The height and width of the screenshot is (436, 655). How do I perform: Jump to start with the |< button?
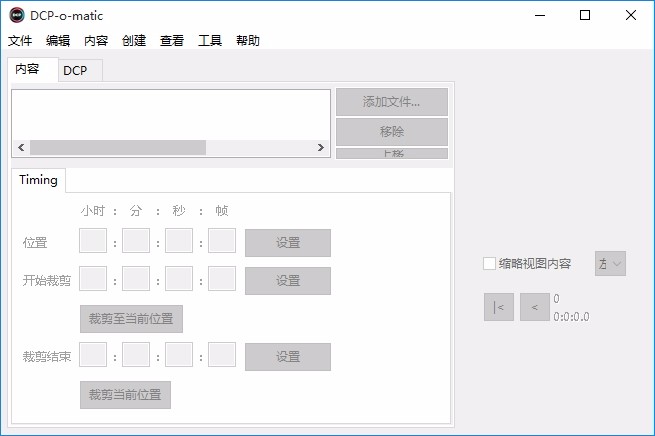[x=499, y=307]
